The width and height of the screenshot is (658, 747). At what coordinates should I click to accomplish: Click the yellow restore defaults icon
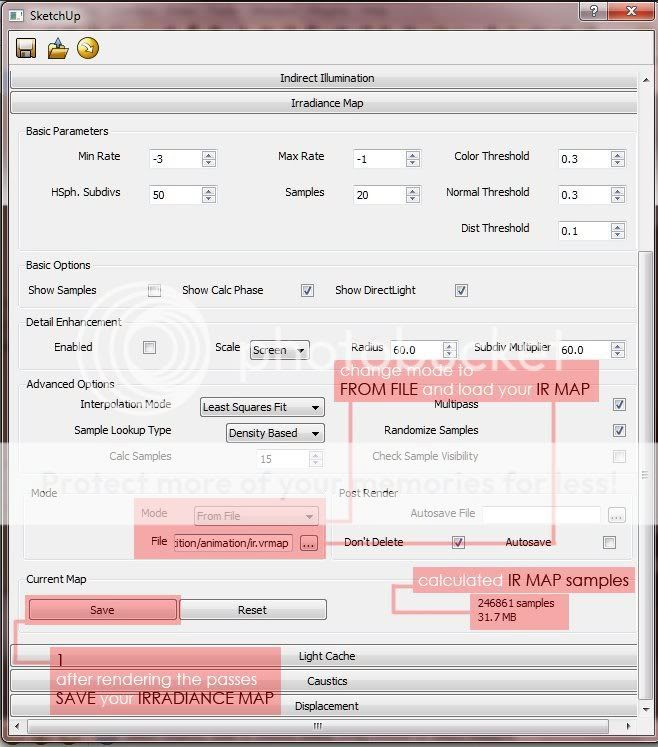tap(88, 48)
